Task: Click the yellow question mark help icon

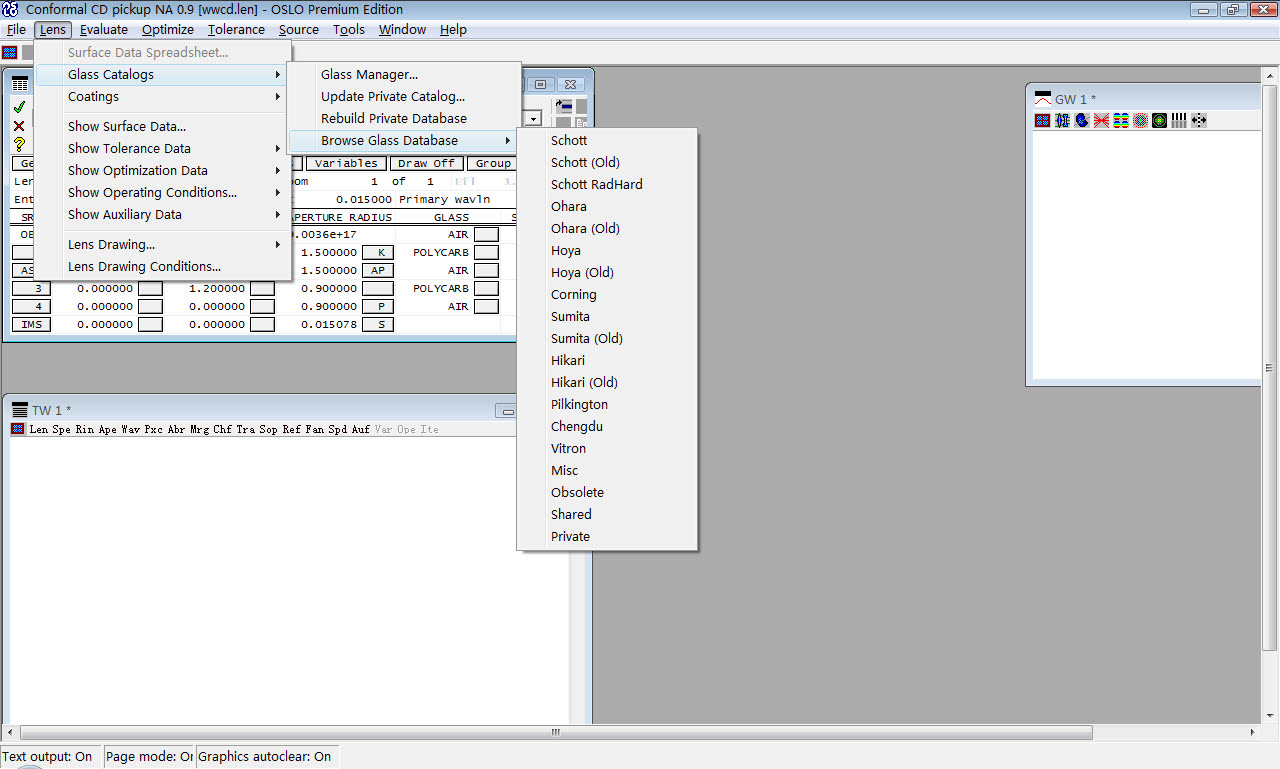Action: point(19,144)
